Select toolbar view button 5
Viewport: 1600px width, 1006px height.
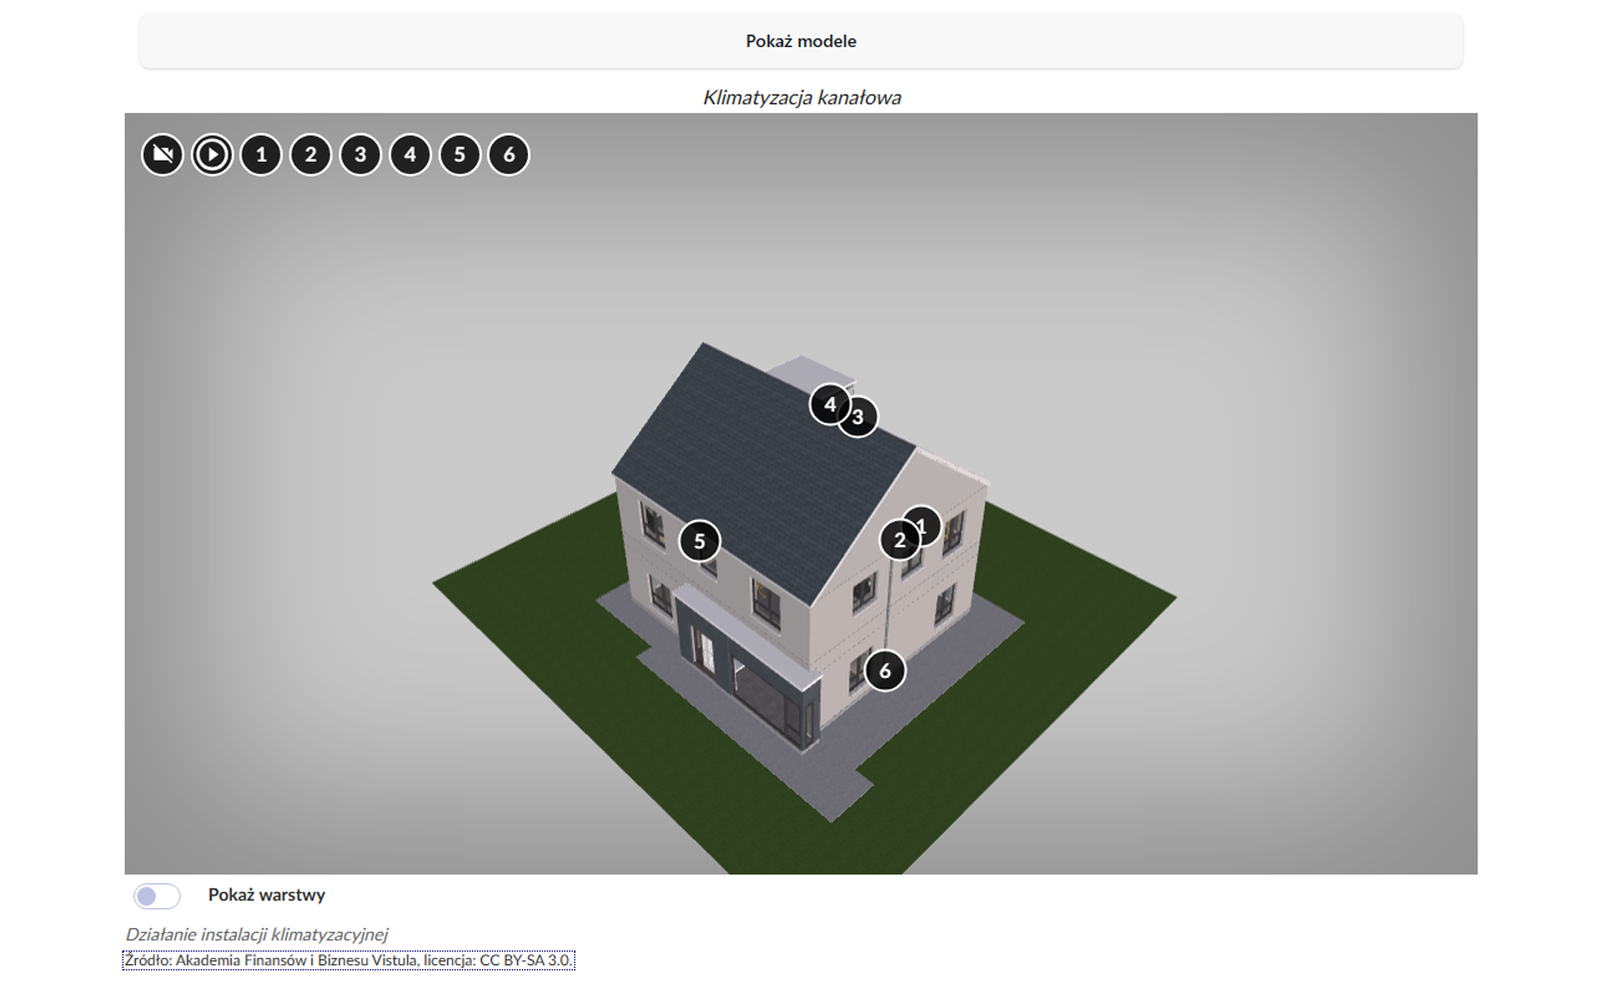pyautogui.click(x=460, y=155)
